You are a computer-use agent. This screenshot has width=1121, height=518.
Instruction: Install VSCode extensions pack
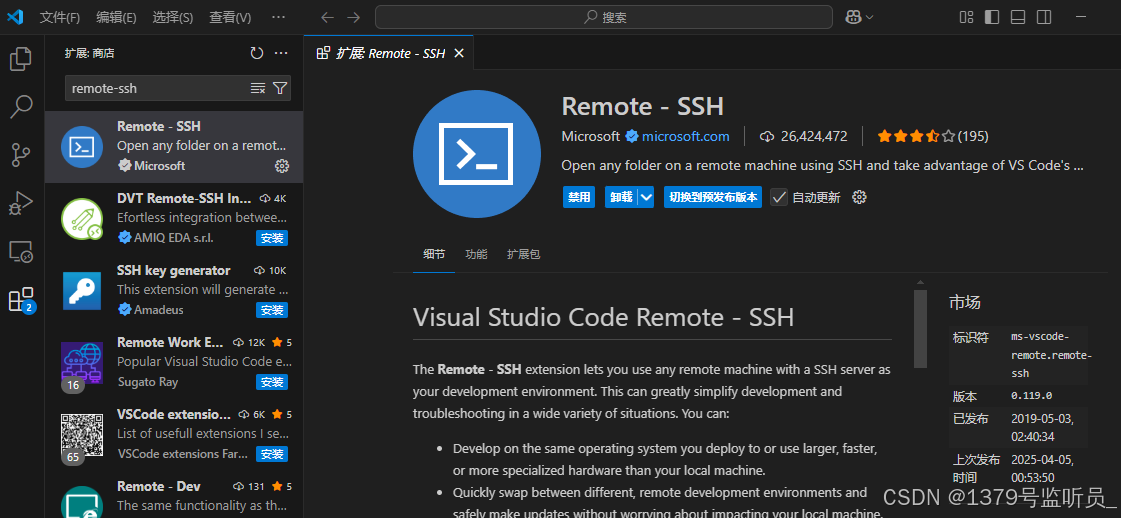coord(272,454)
